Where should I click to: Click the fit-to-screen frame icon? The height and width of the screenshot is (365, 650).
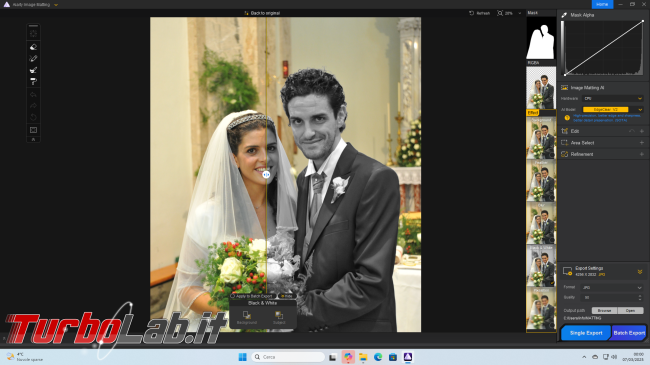34,130
